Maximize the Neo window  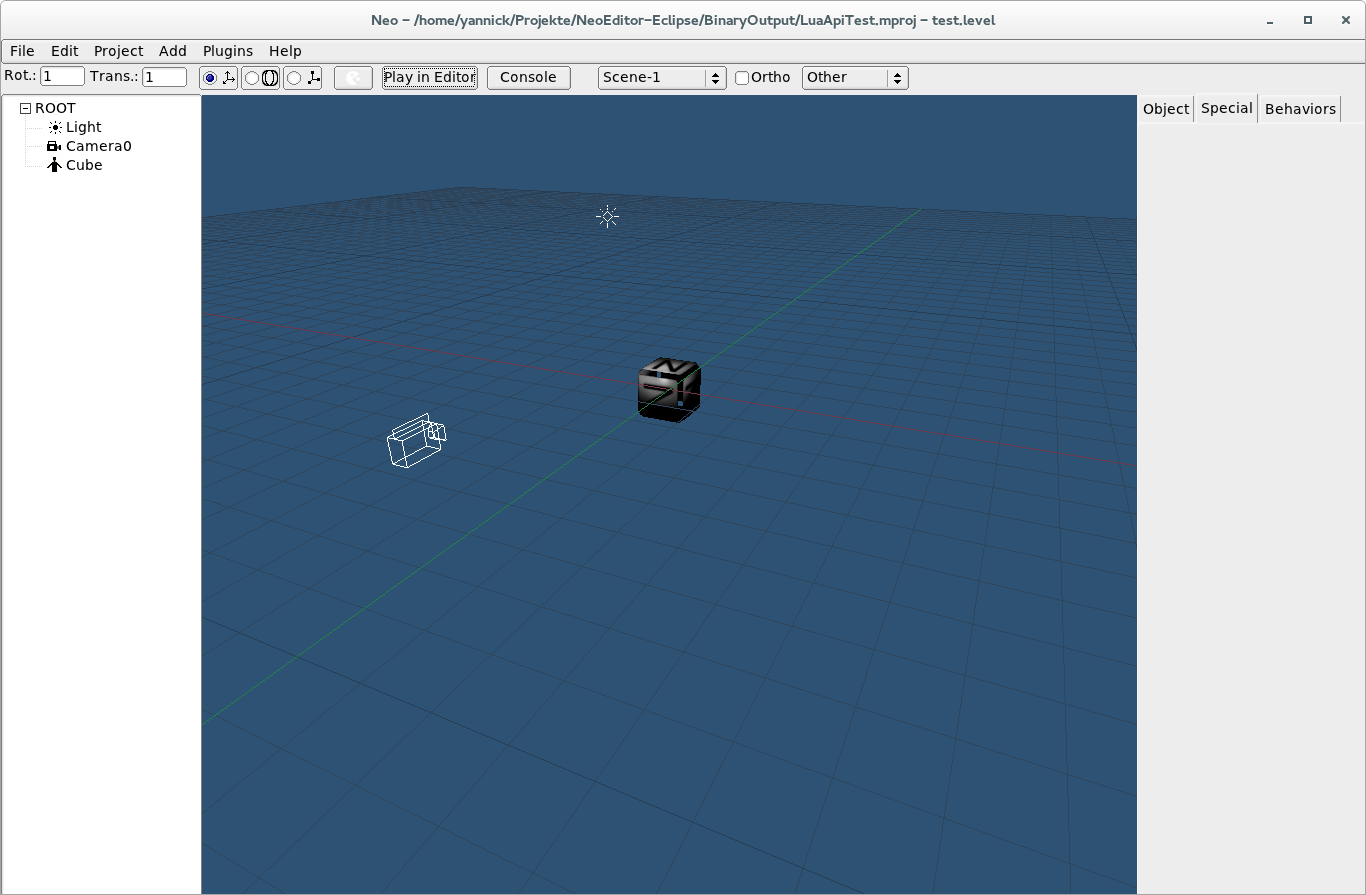click(x=1307, y=20)
